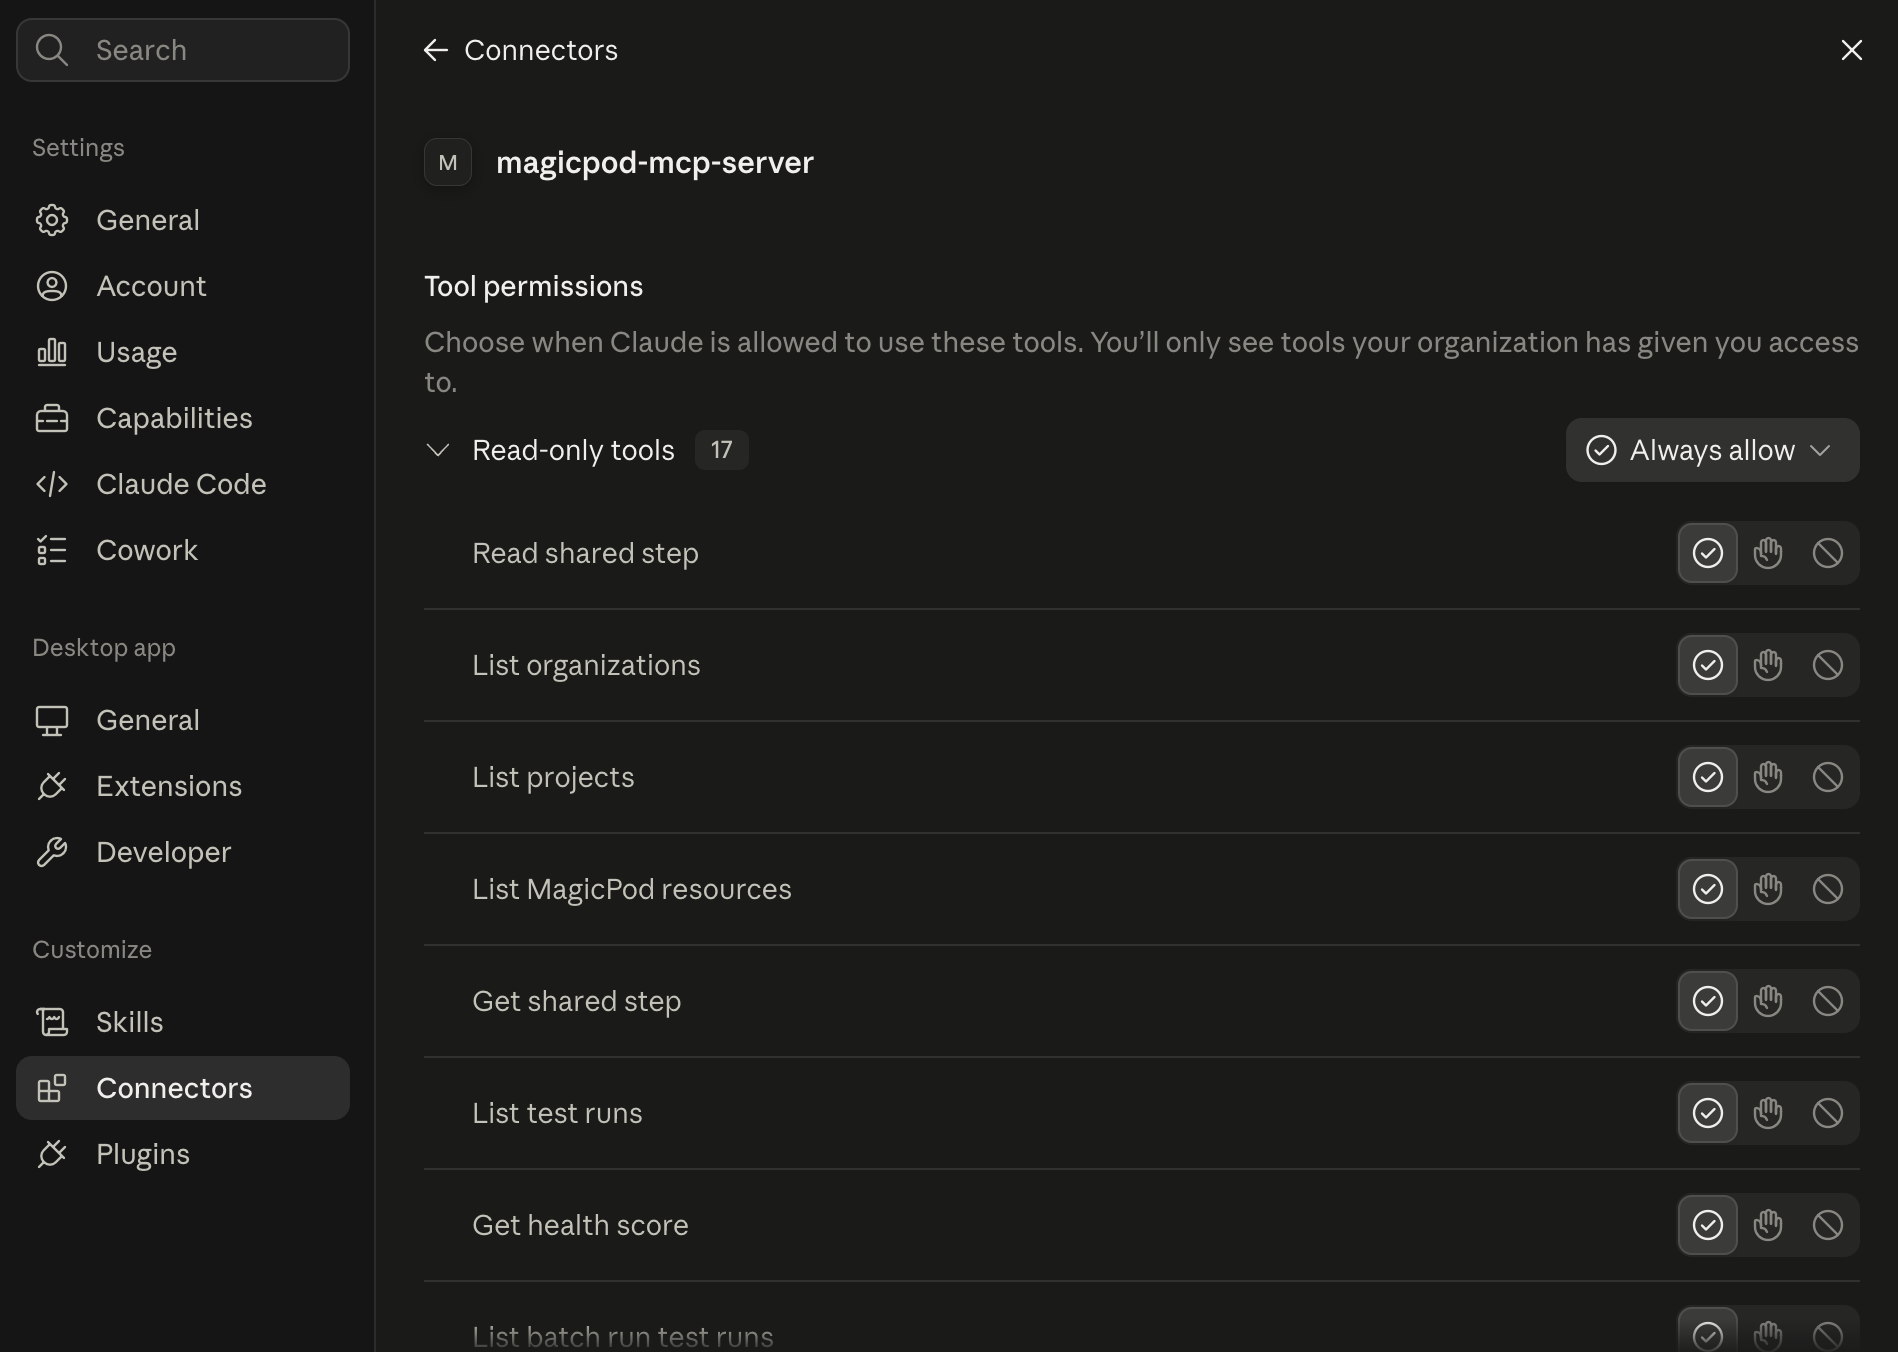Block List MagicPod resources tool

click(x=1828, y=889)
